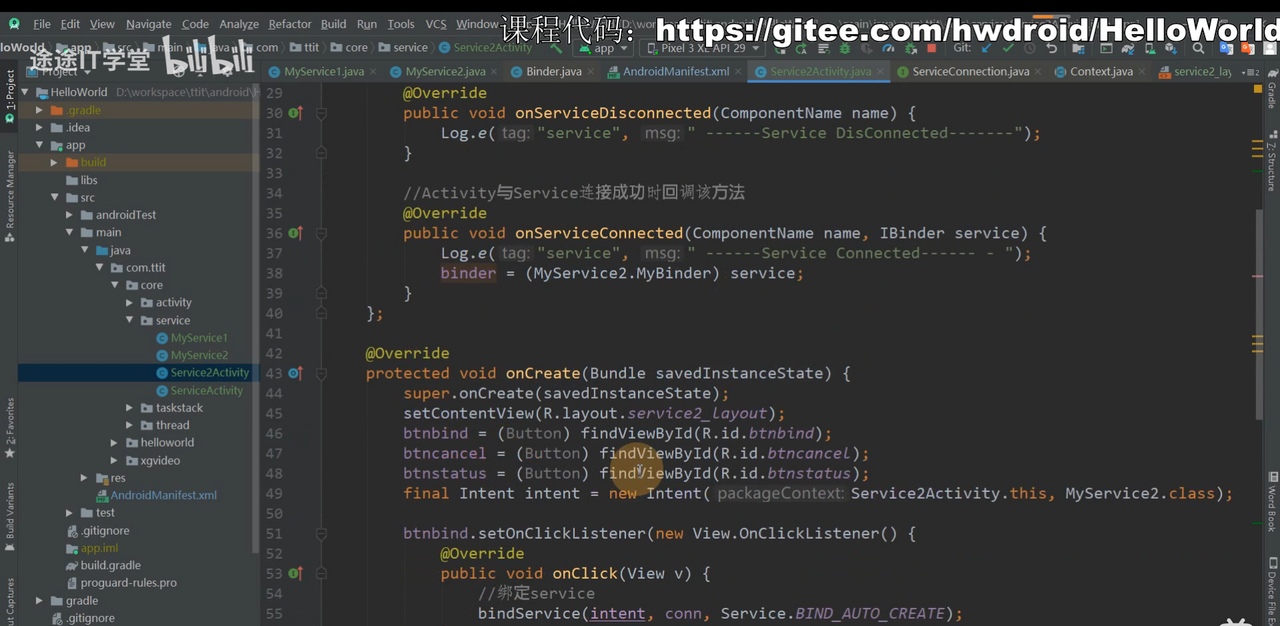Expand the activity package node
This screenshot has width=1280, height=626.
coord(131,302)
